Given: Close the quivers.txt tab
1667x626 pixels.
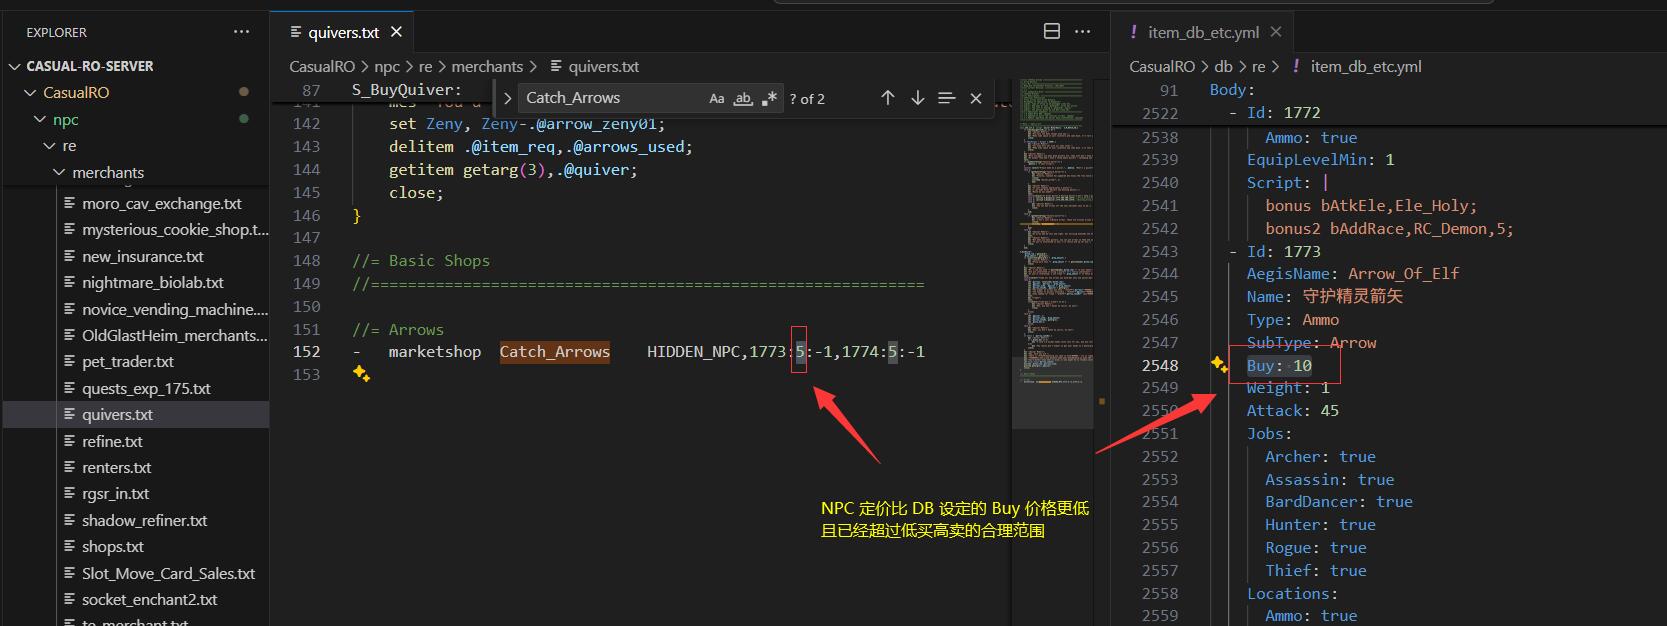Looking at the screenshot, I should click(396, 32).
